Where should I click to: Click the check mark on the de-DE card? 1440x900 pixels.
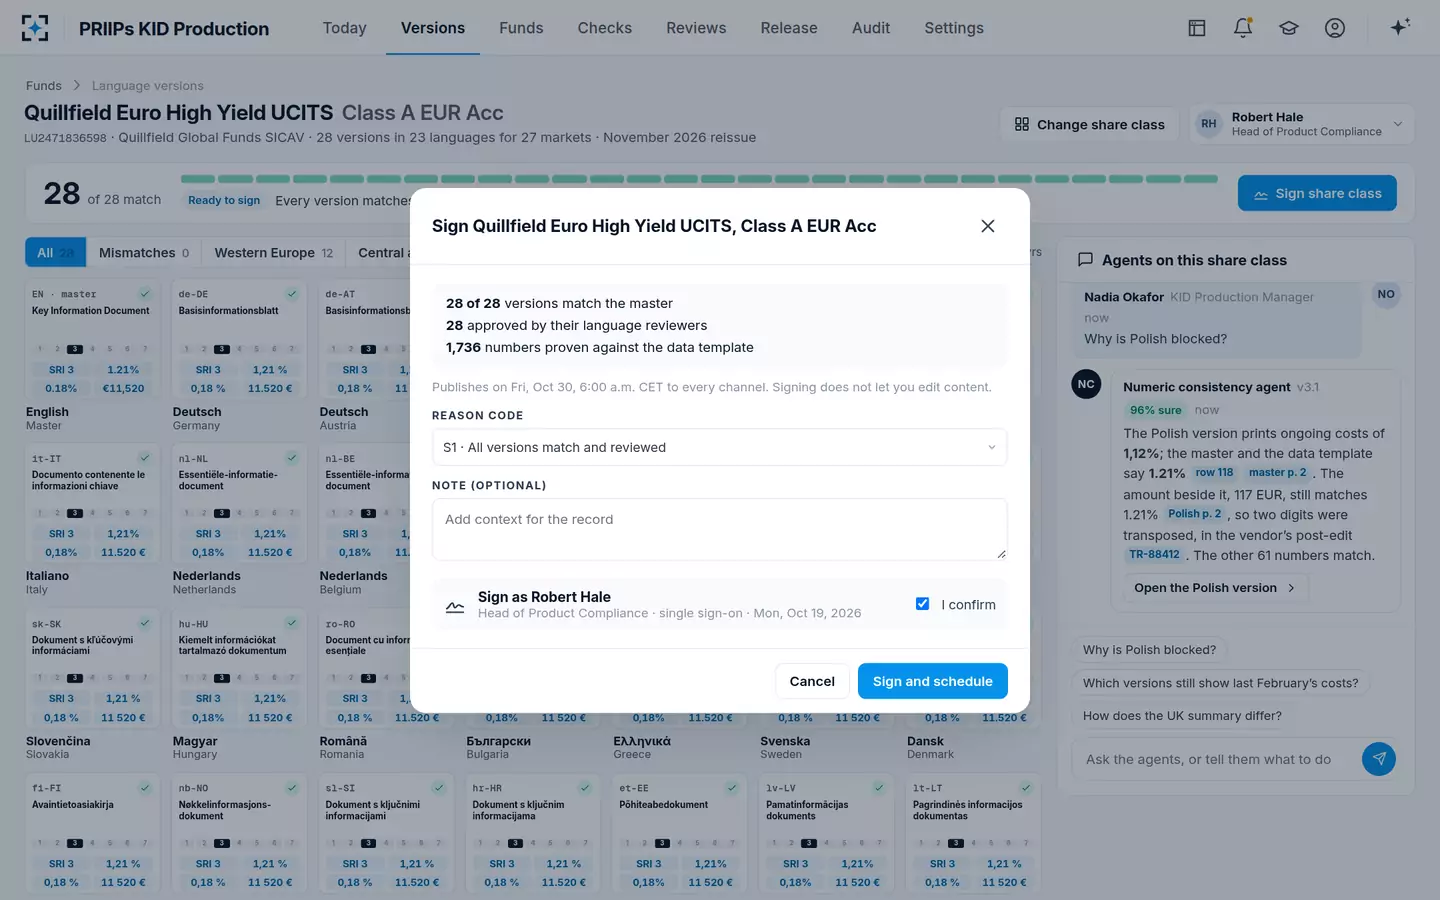[292, 294]
